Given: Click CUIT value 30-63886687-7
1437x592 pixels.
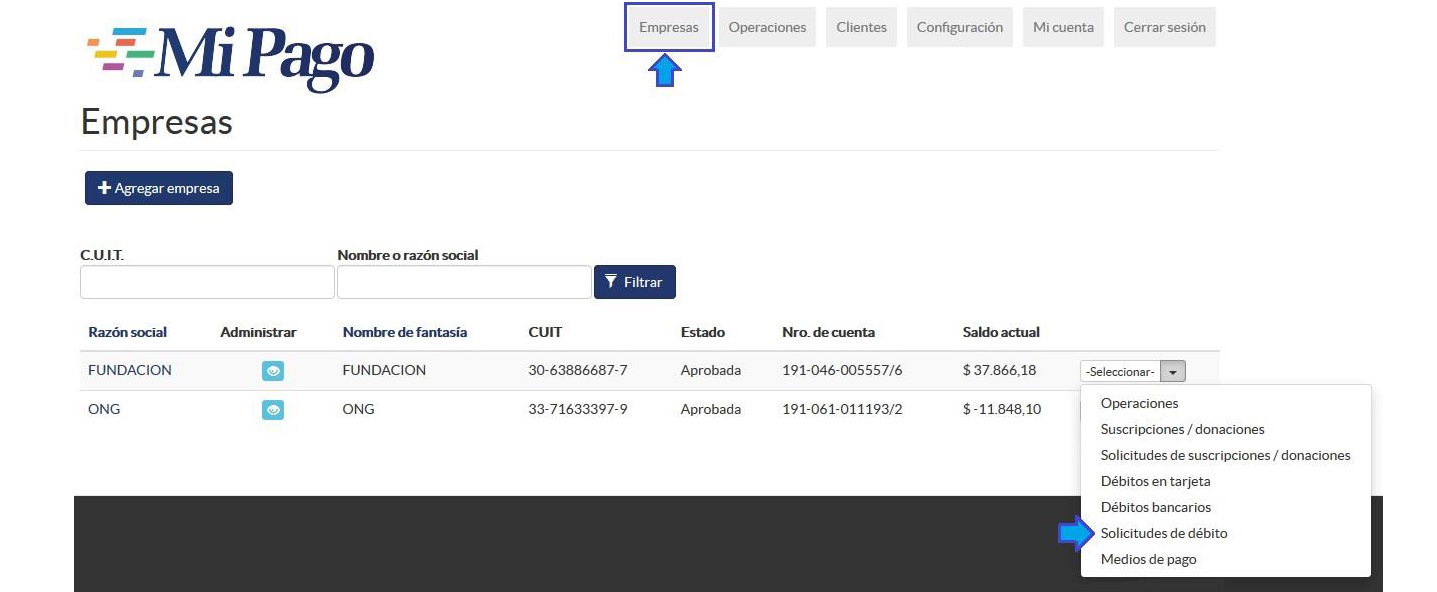Looking at the screenshot, I should tap(578, 370).
